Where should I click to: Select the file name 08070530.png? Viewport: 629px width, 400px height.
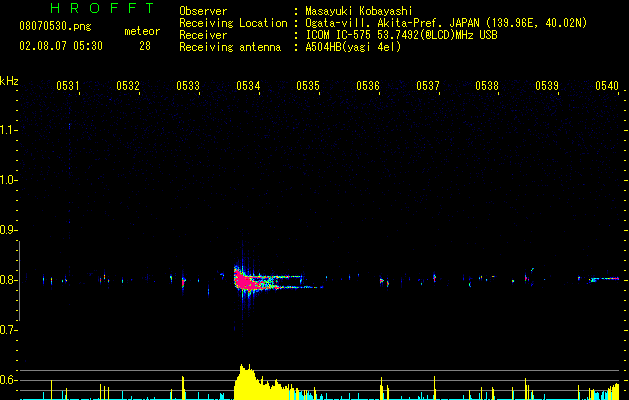pyautogui.click(x=55, y=27)
